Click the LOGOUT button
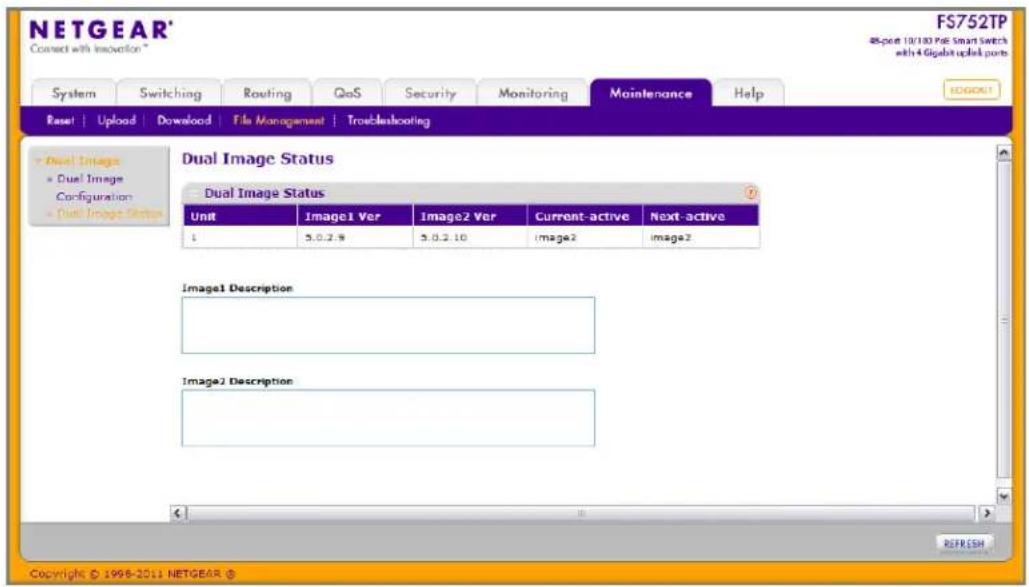The image size is (1029, 587). pyautogui.click(x=971, y=90)
